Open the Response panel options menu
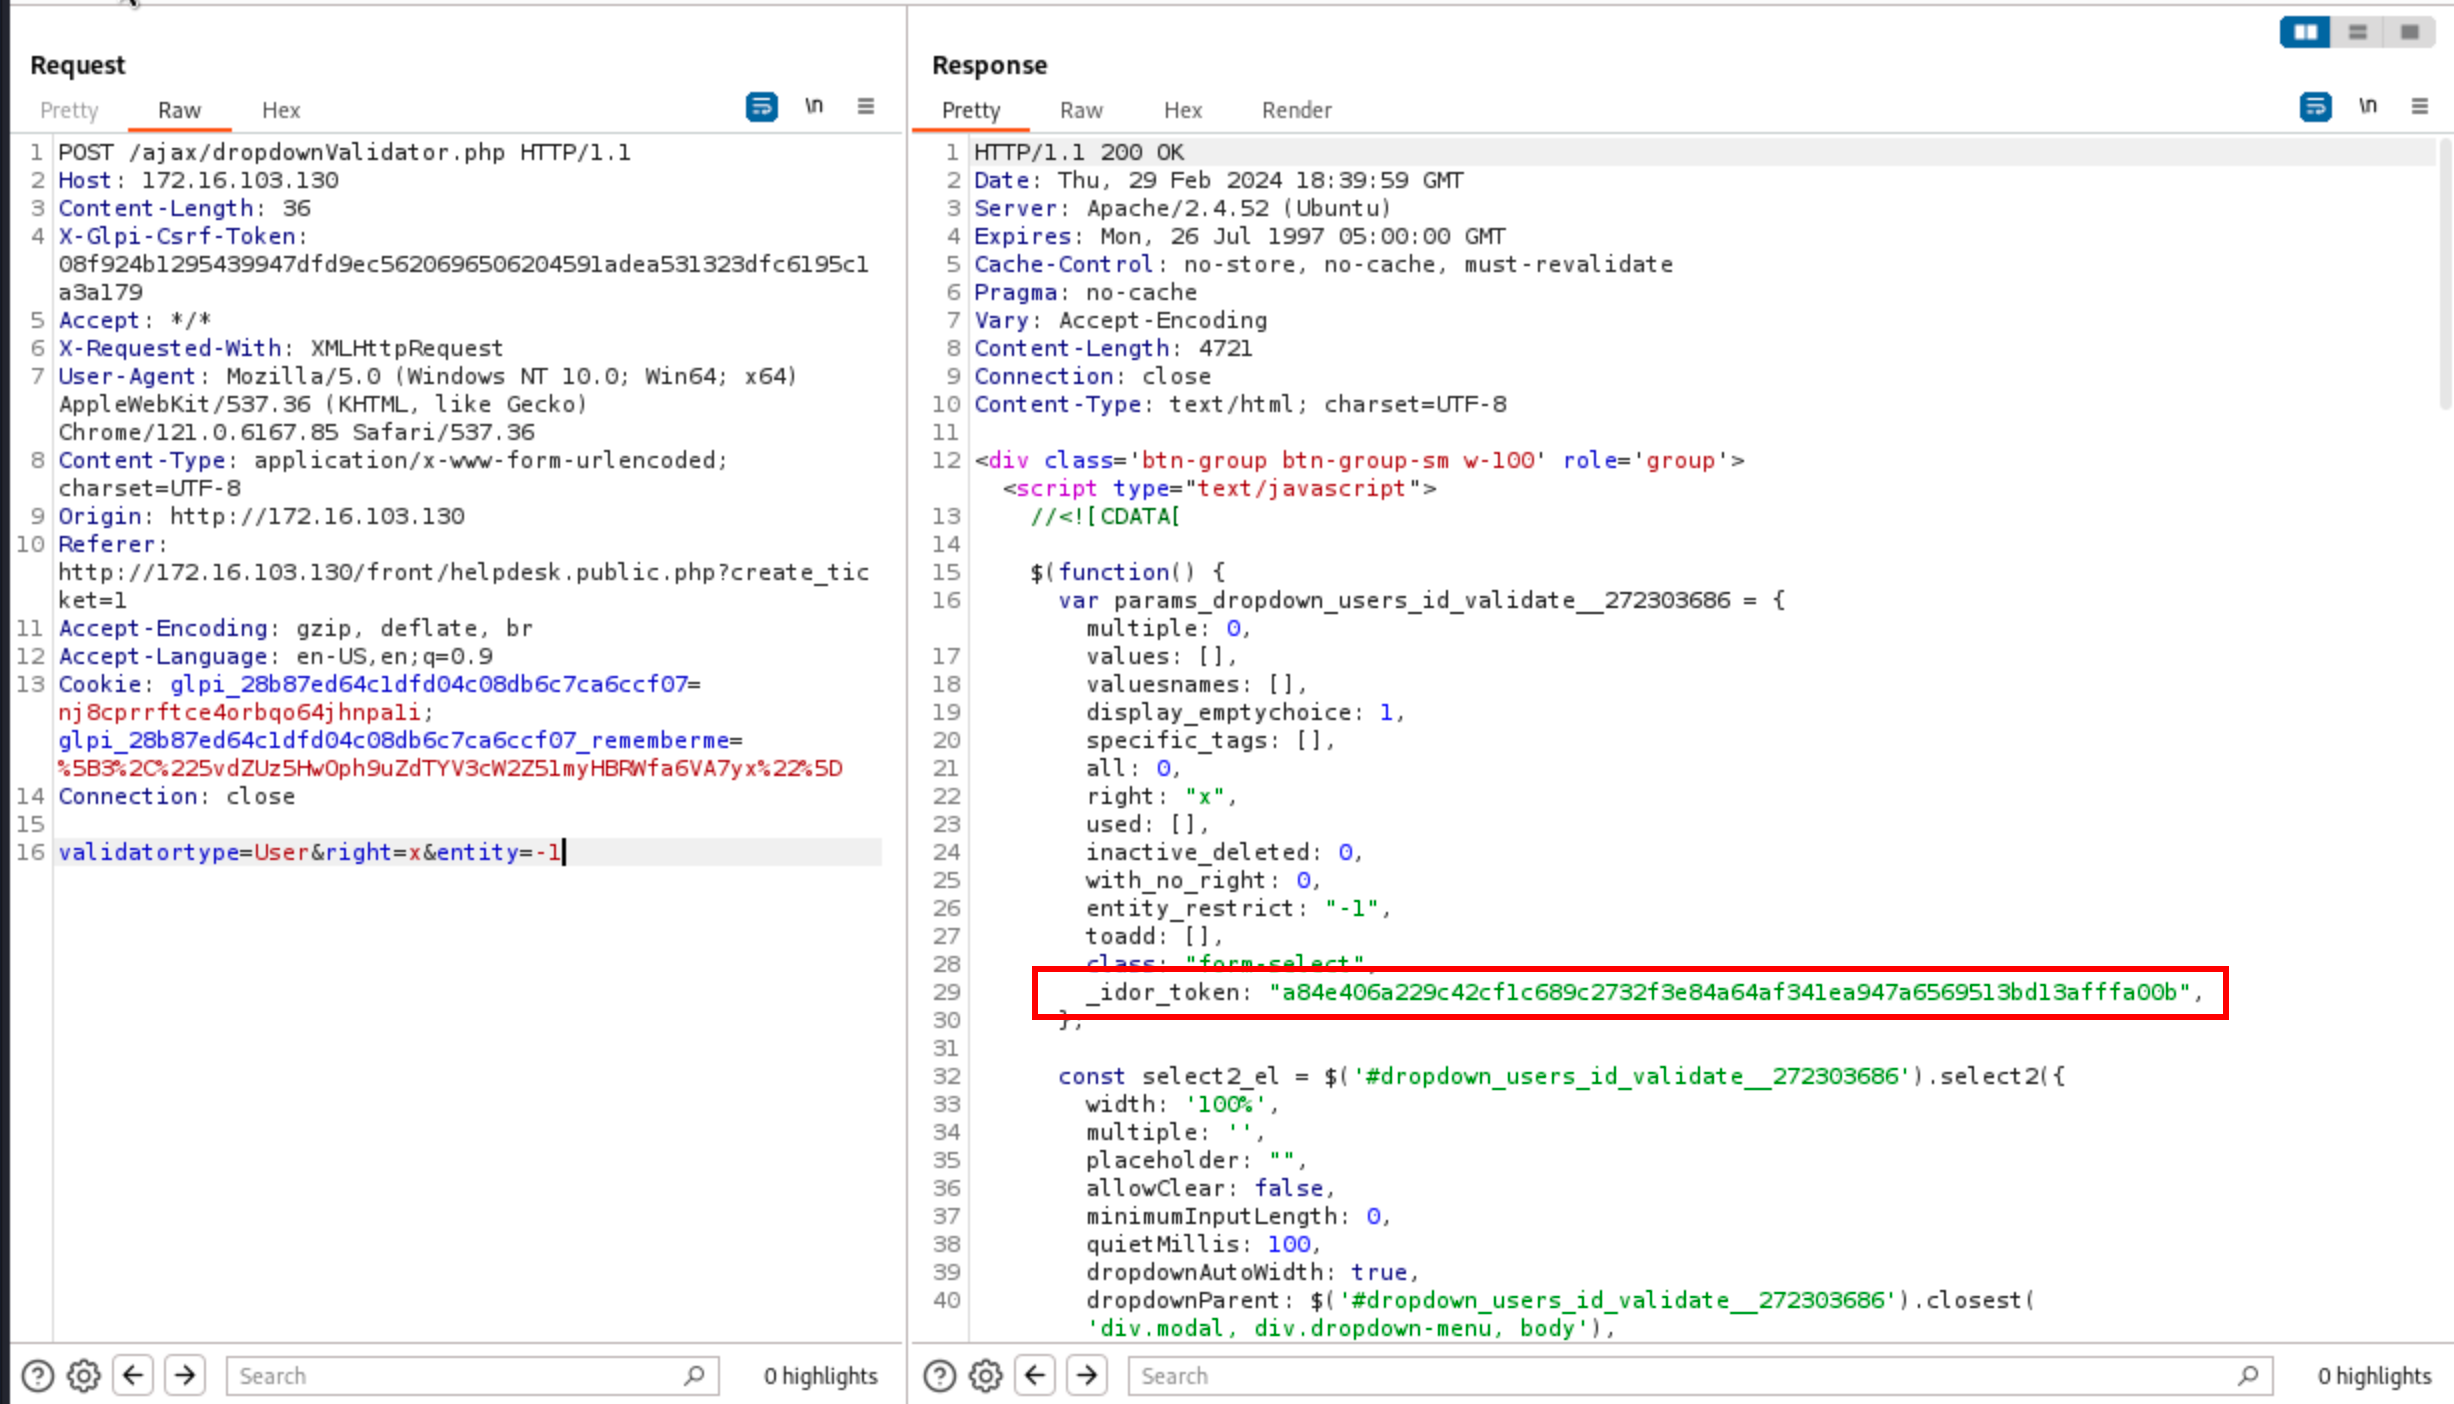The height and width of the screenshot is (1404, 2454). [x=2420, y=105]
